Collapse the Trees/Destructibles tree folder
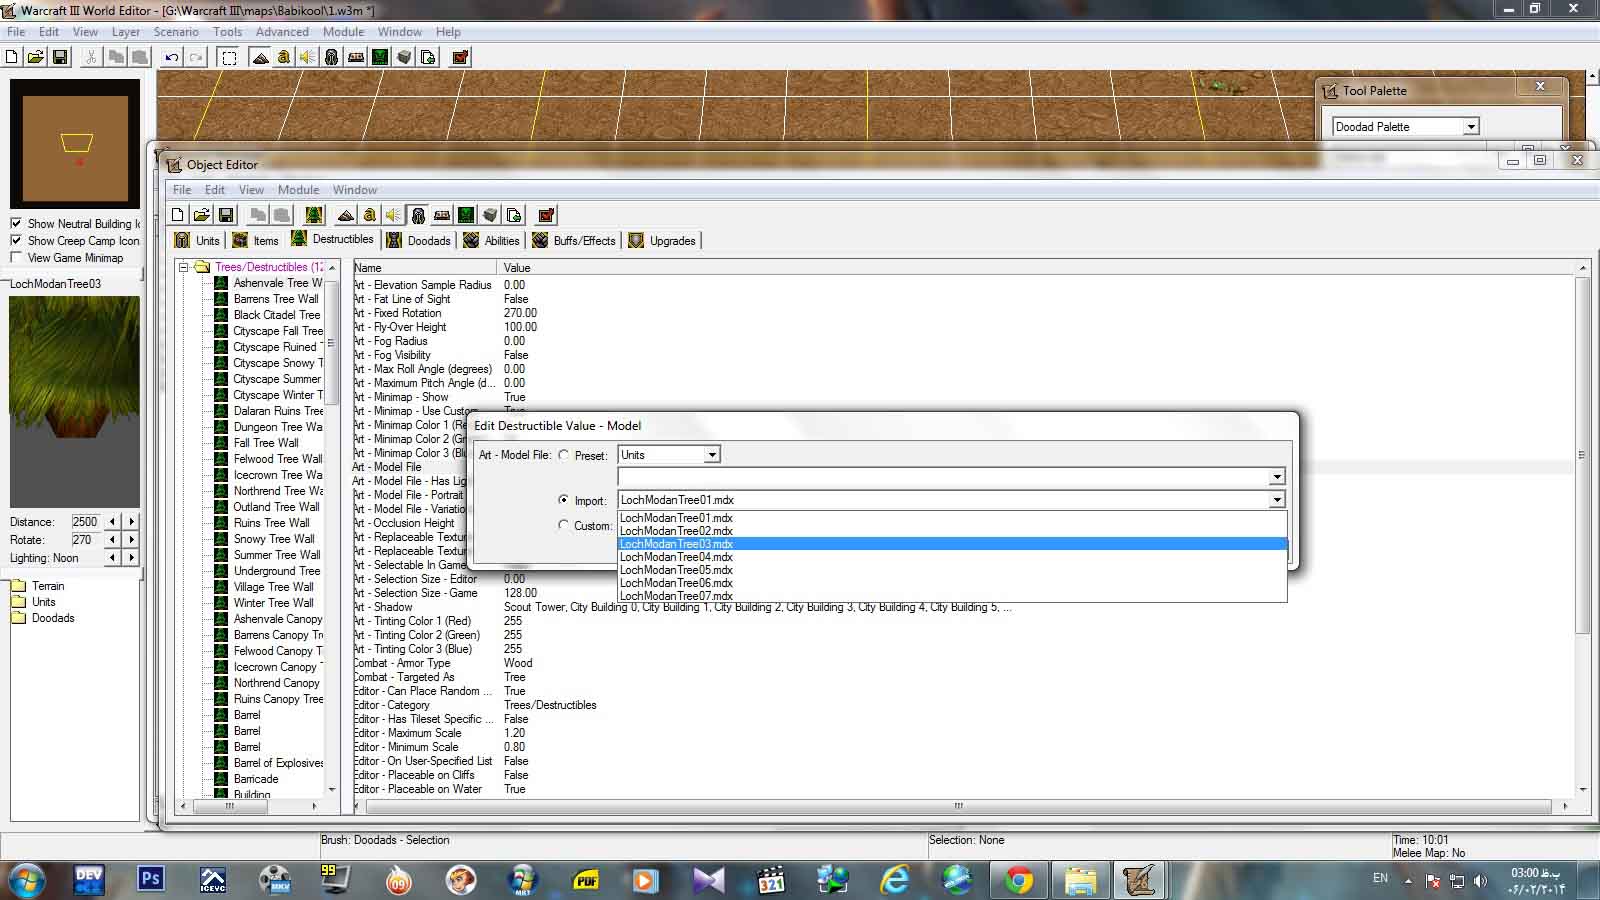Screen dimensions: 1600x900 (184, 267)
